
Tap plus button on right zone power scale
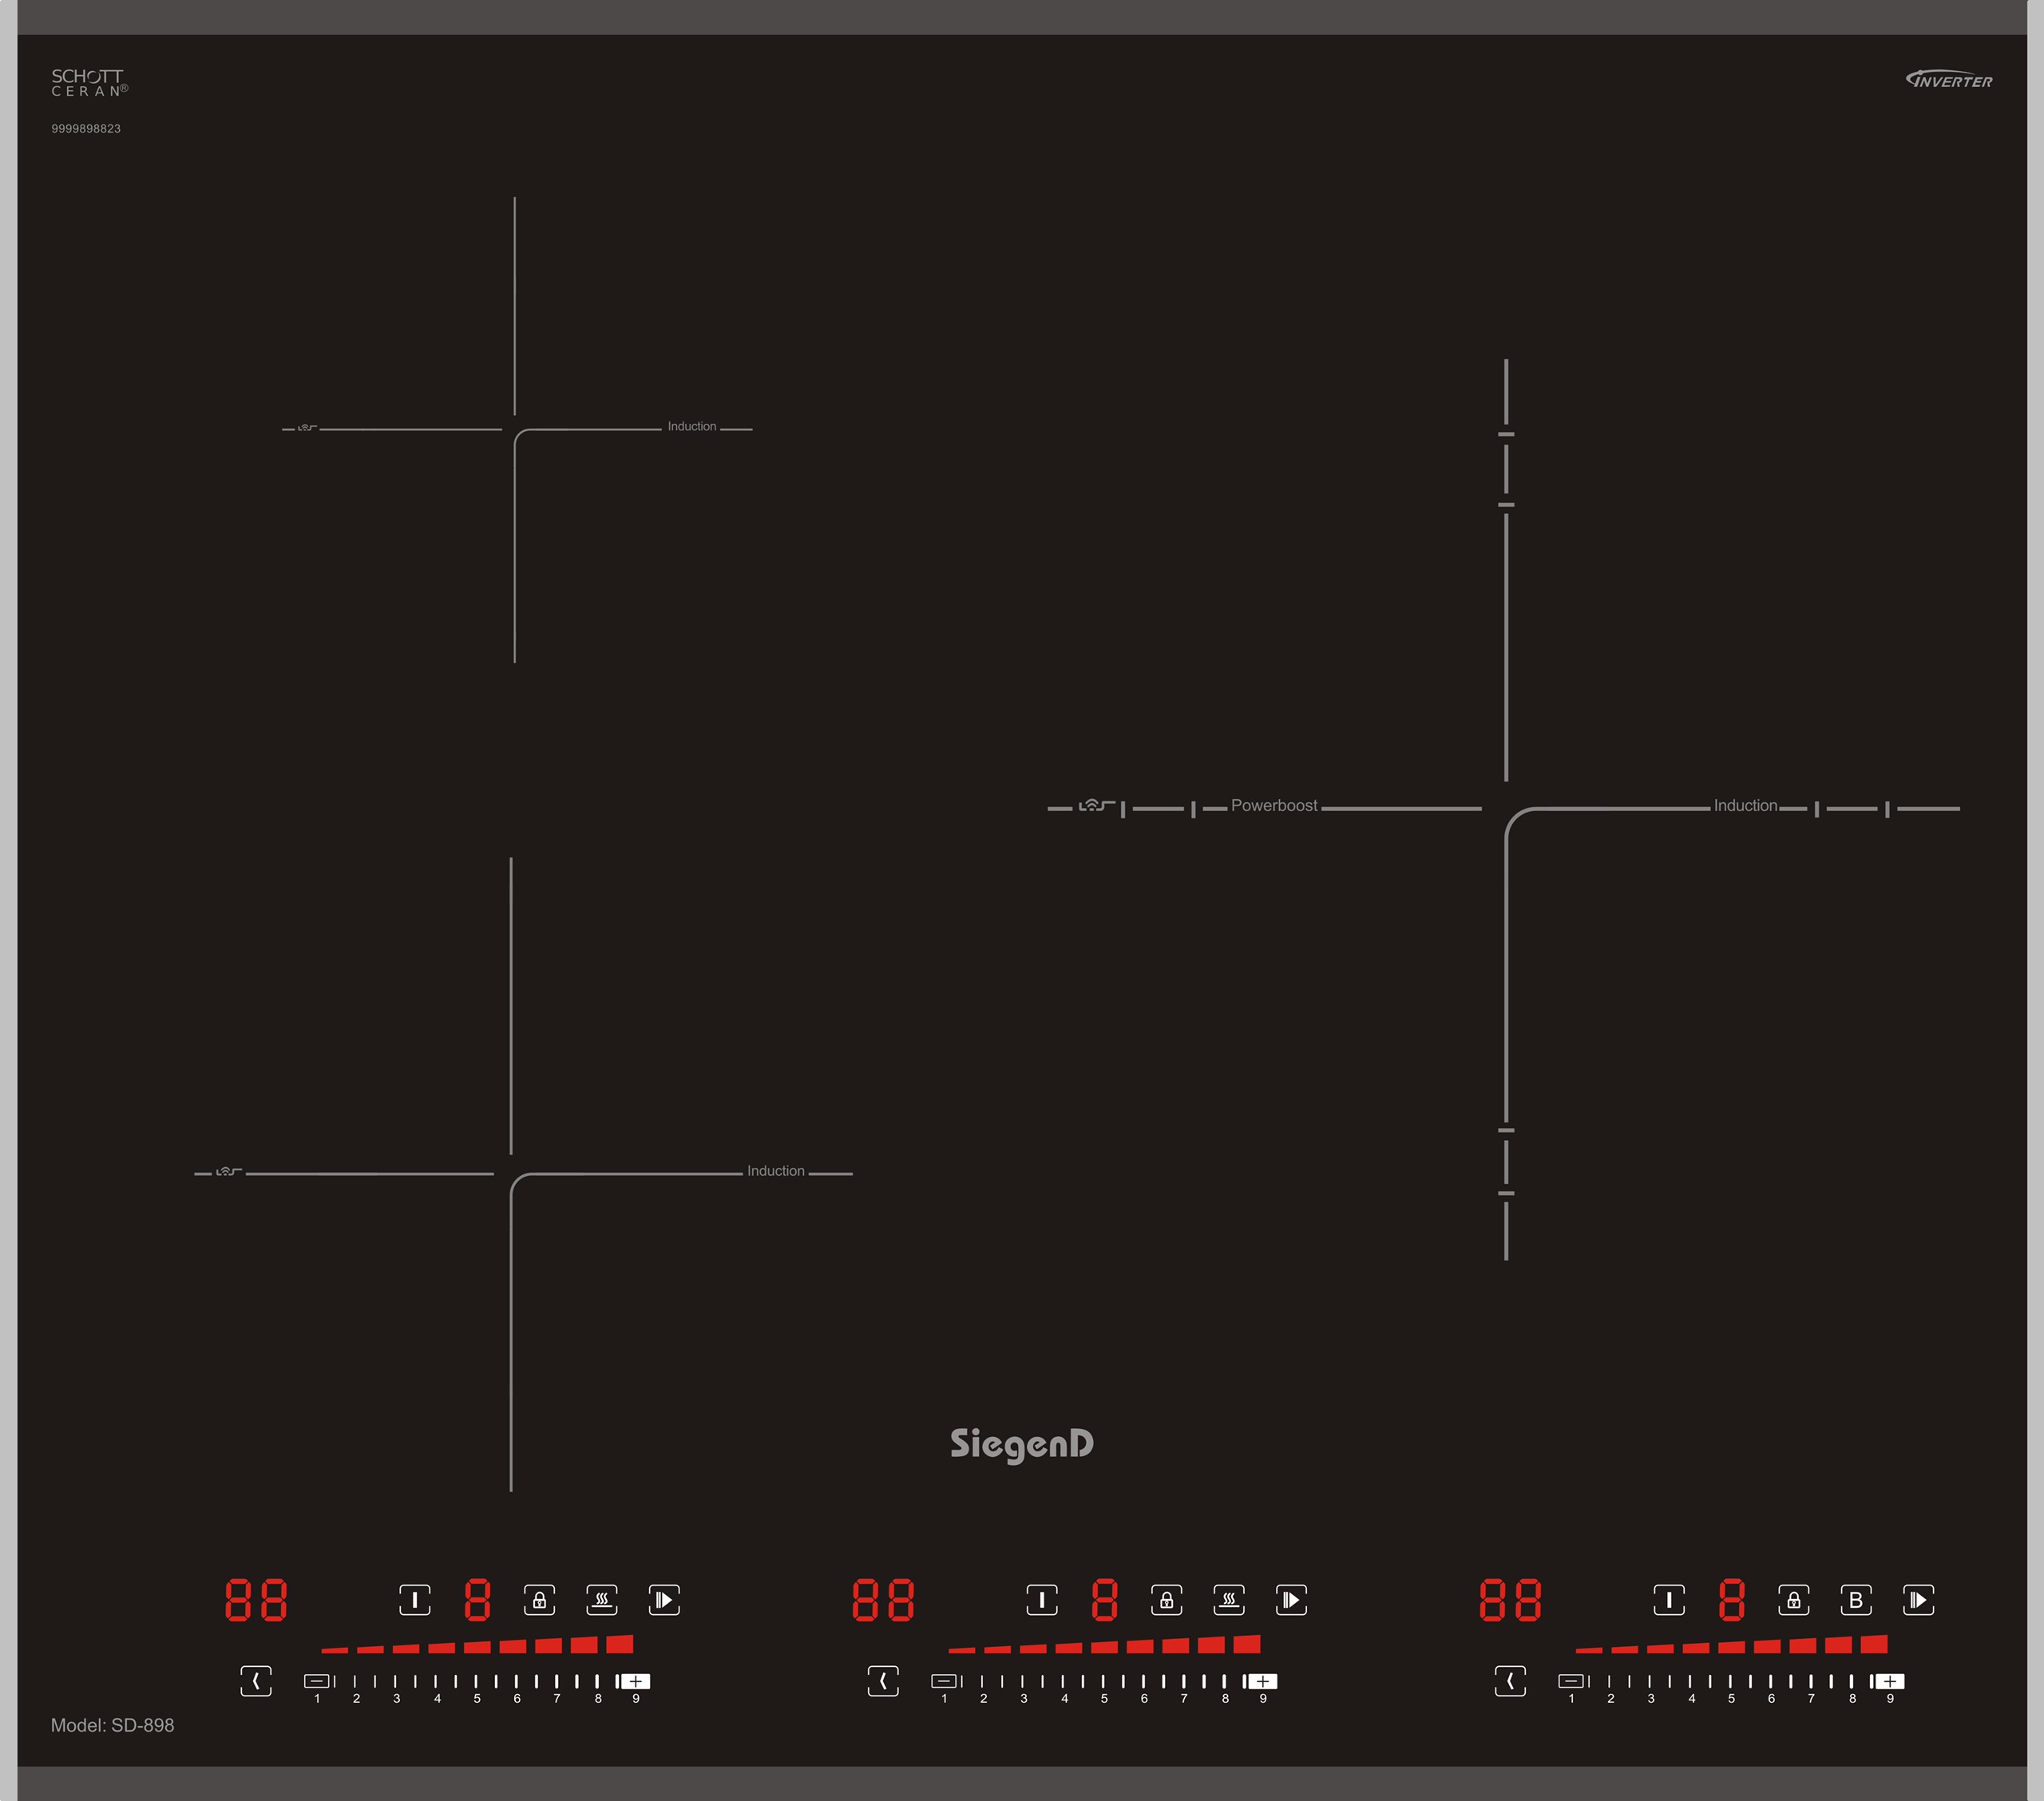[1889, 1681]
